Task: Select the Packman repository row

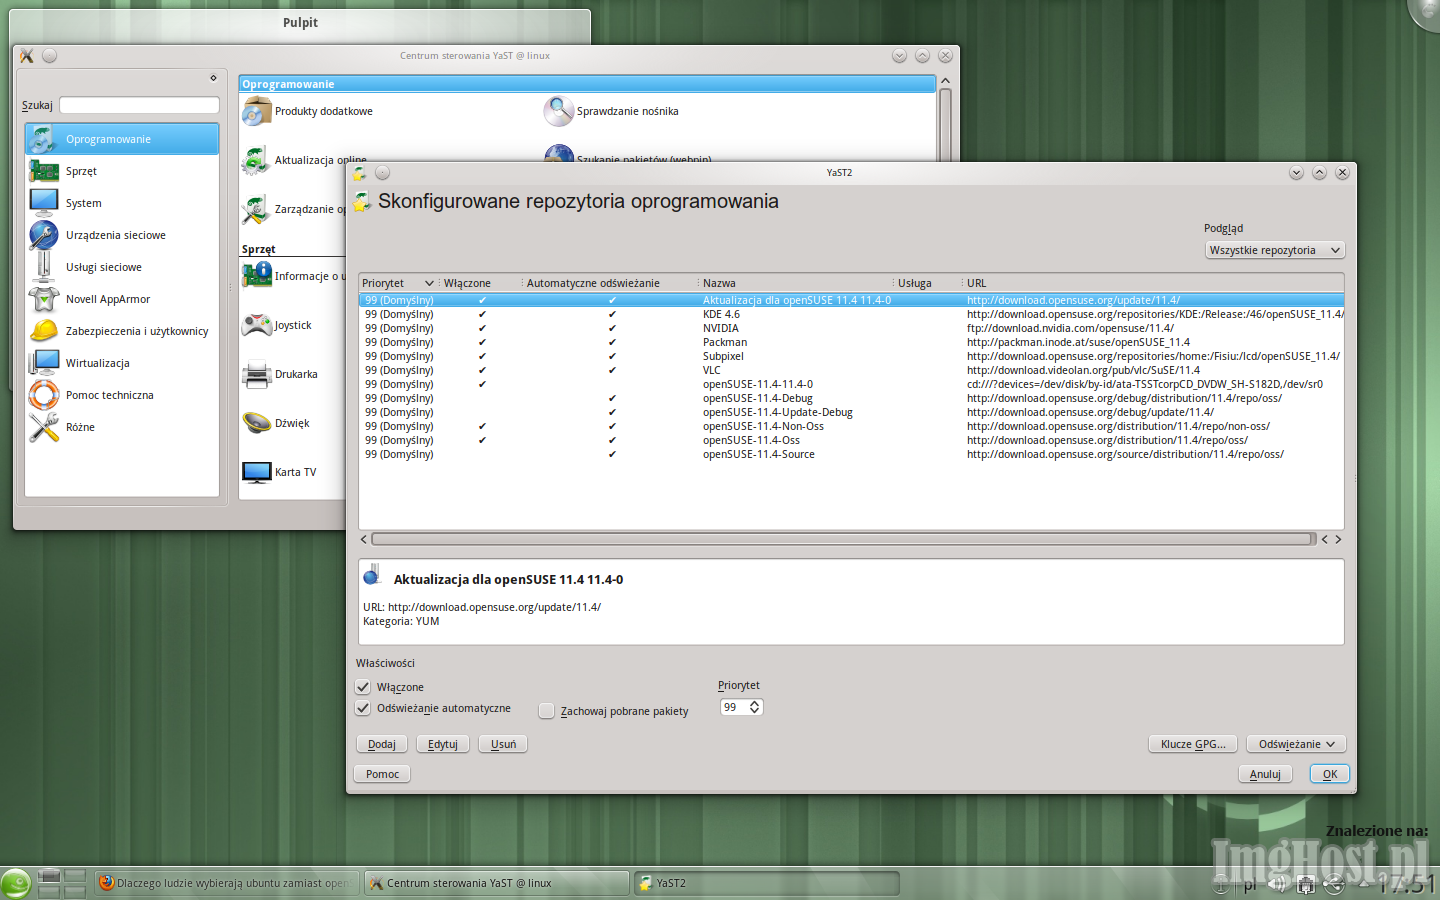Action: (x=851, y=342)
